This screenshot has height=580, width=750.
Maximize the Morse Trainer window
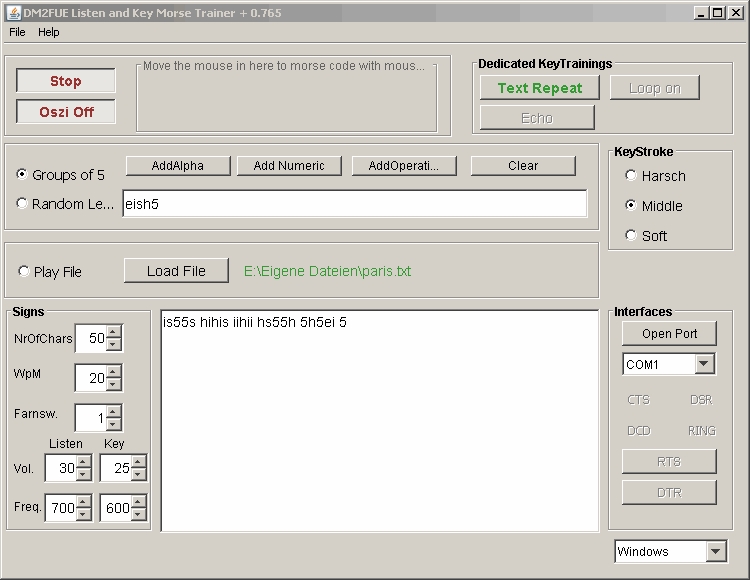pyautogui.click(x=717, y=13)
